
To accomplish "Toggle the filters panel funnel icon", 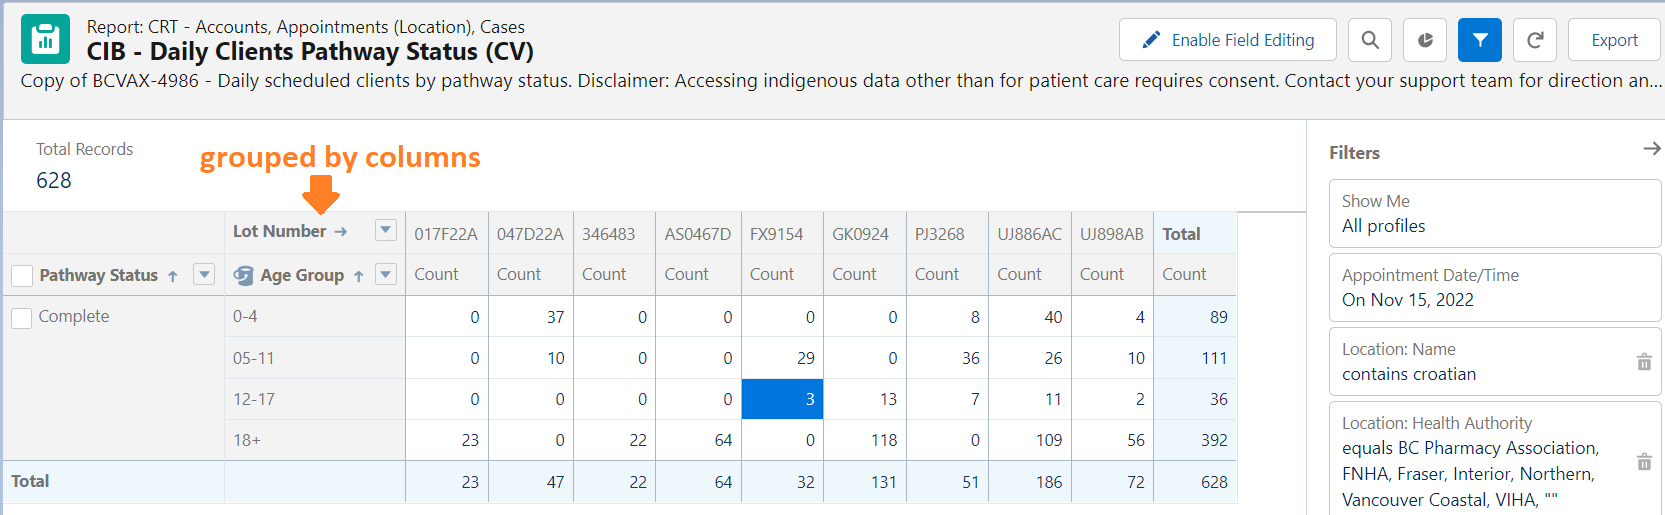I will coord(1480,40).
